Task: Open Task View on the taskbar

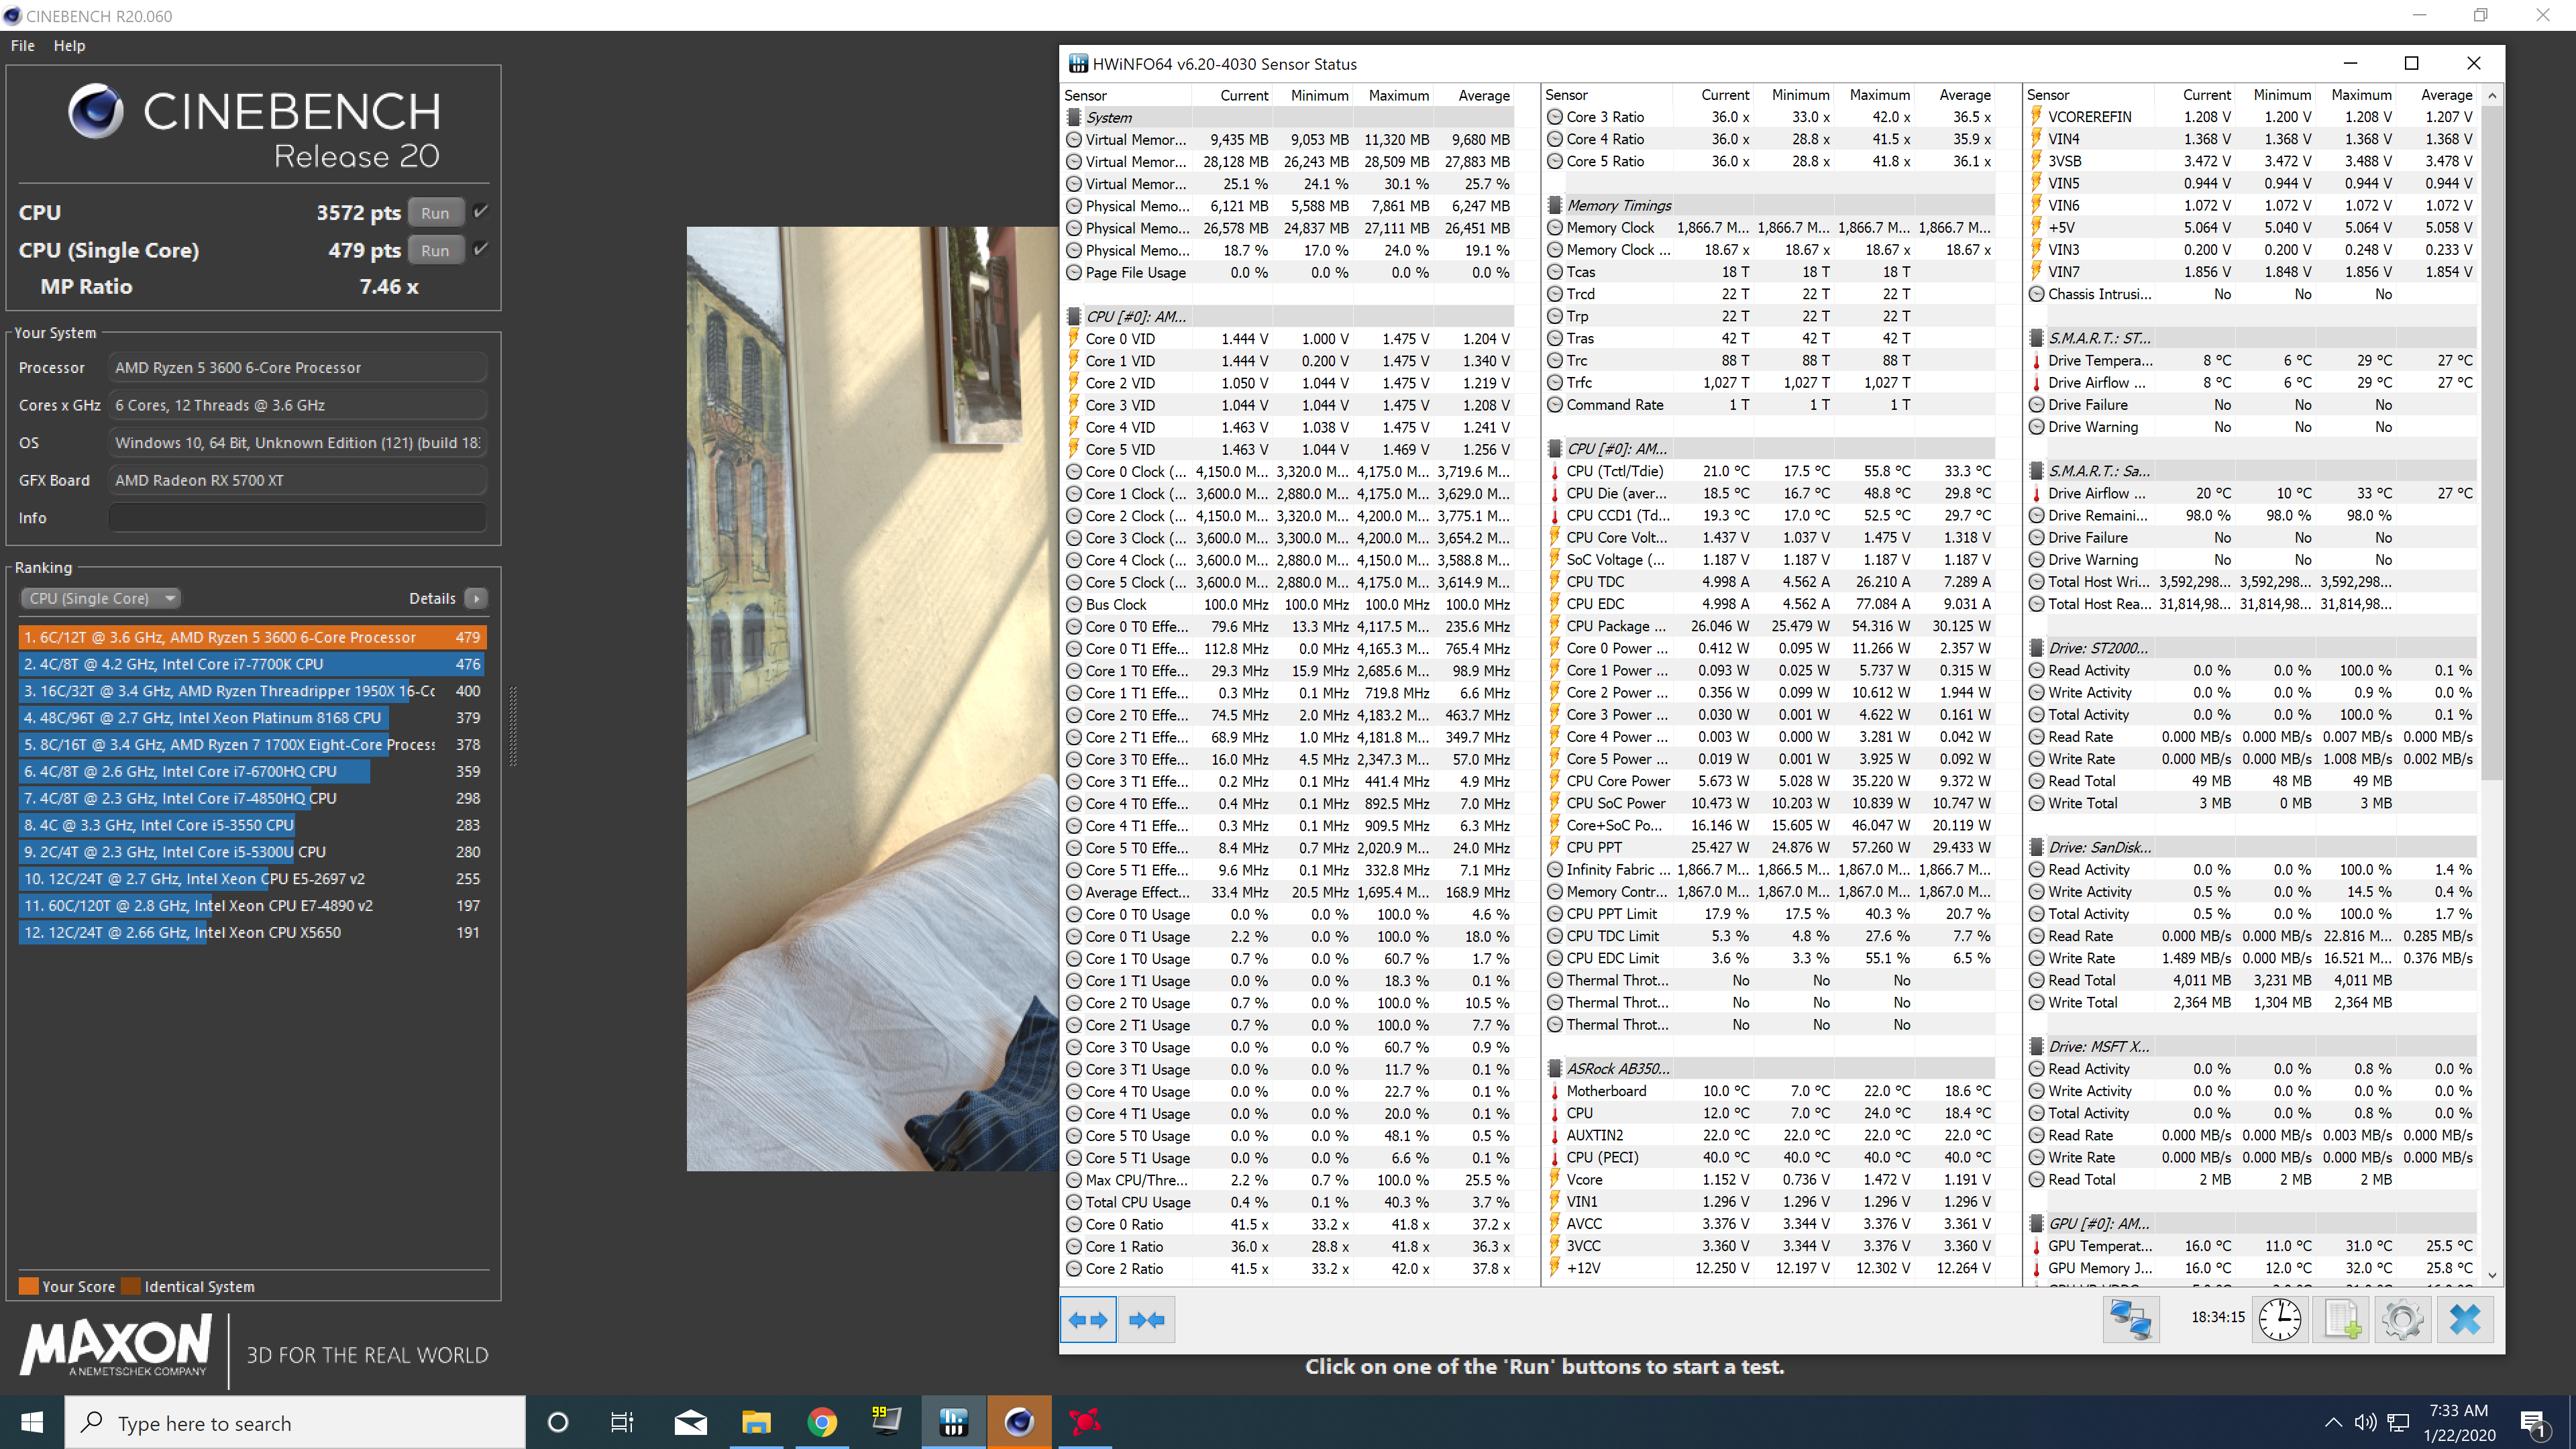Action: [622, 1422]
